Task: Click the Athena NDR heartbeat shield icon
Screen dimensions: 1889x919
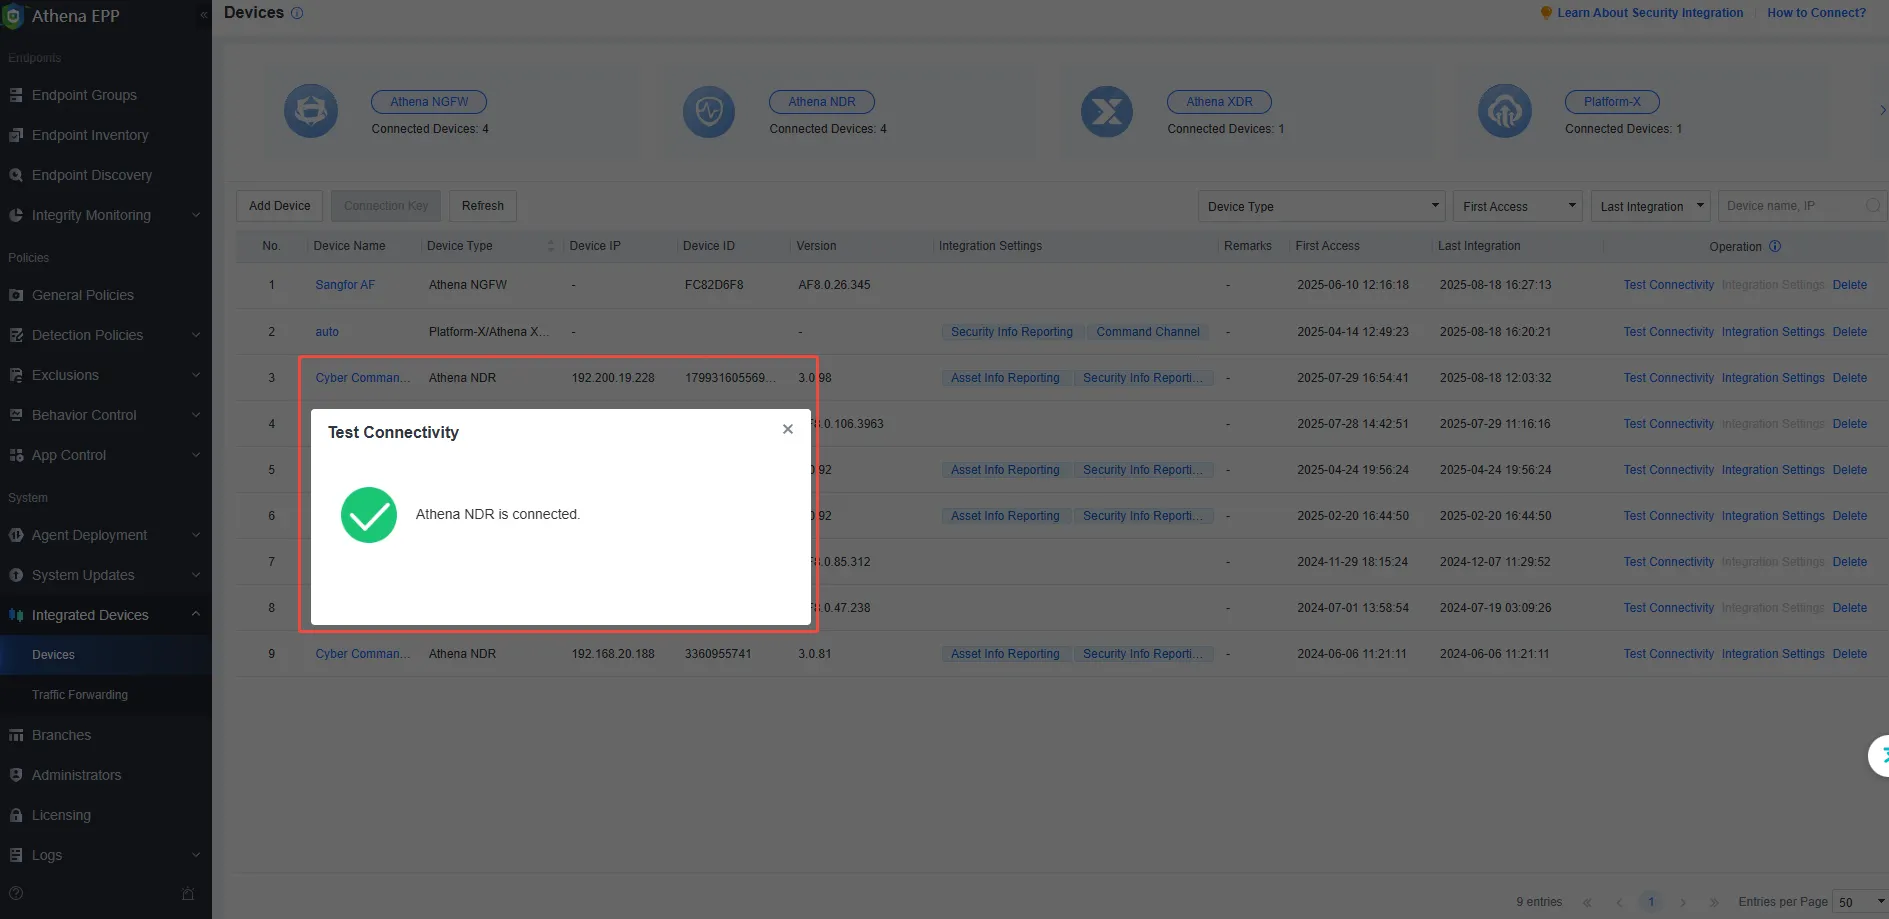Action: coord(709,111)
